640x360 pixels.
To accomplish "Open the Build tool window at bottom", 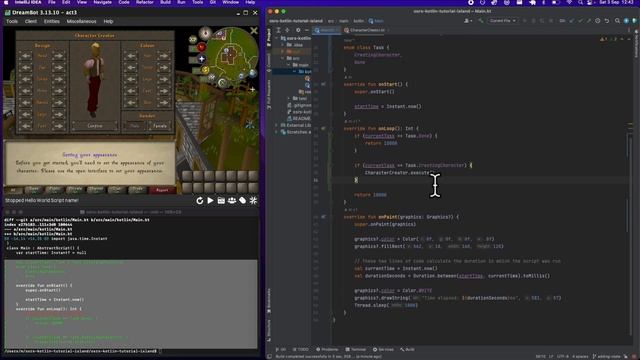I will [x=407, y=349].
